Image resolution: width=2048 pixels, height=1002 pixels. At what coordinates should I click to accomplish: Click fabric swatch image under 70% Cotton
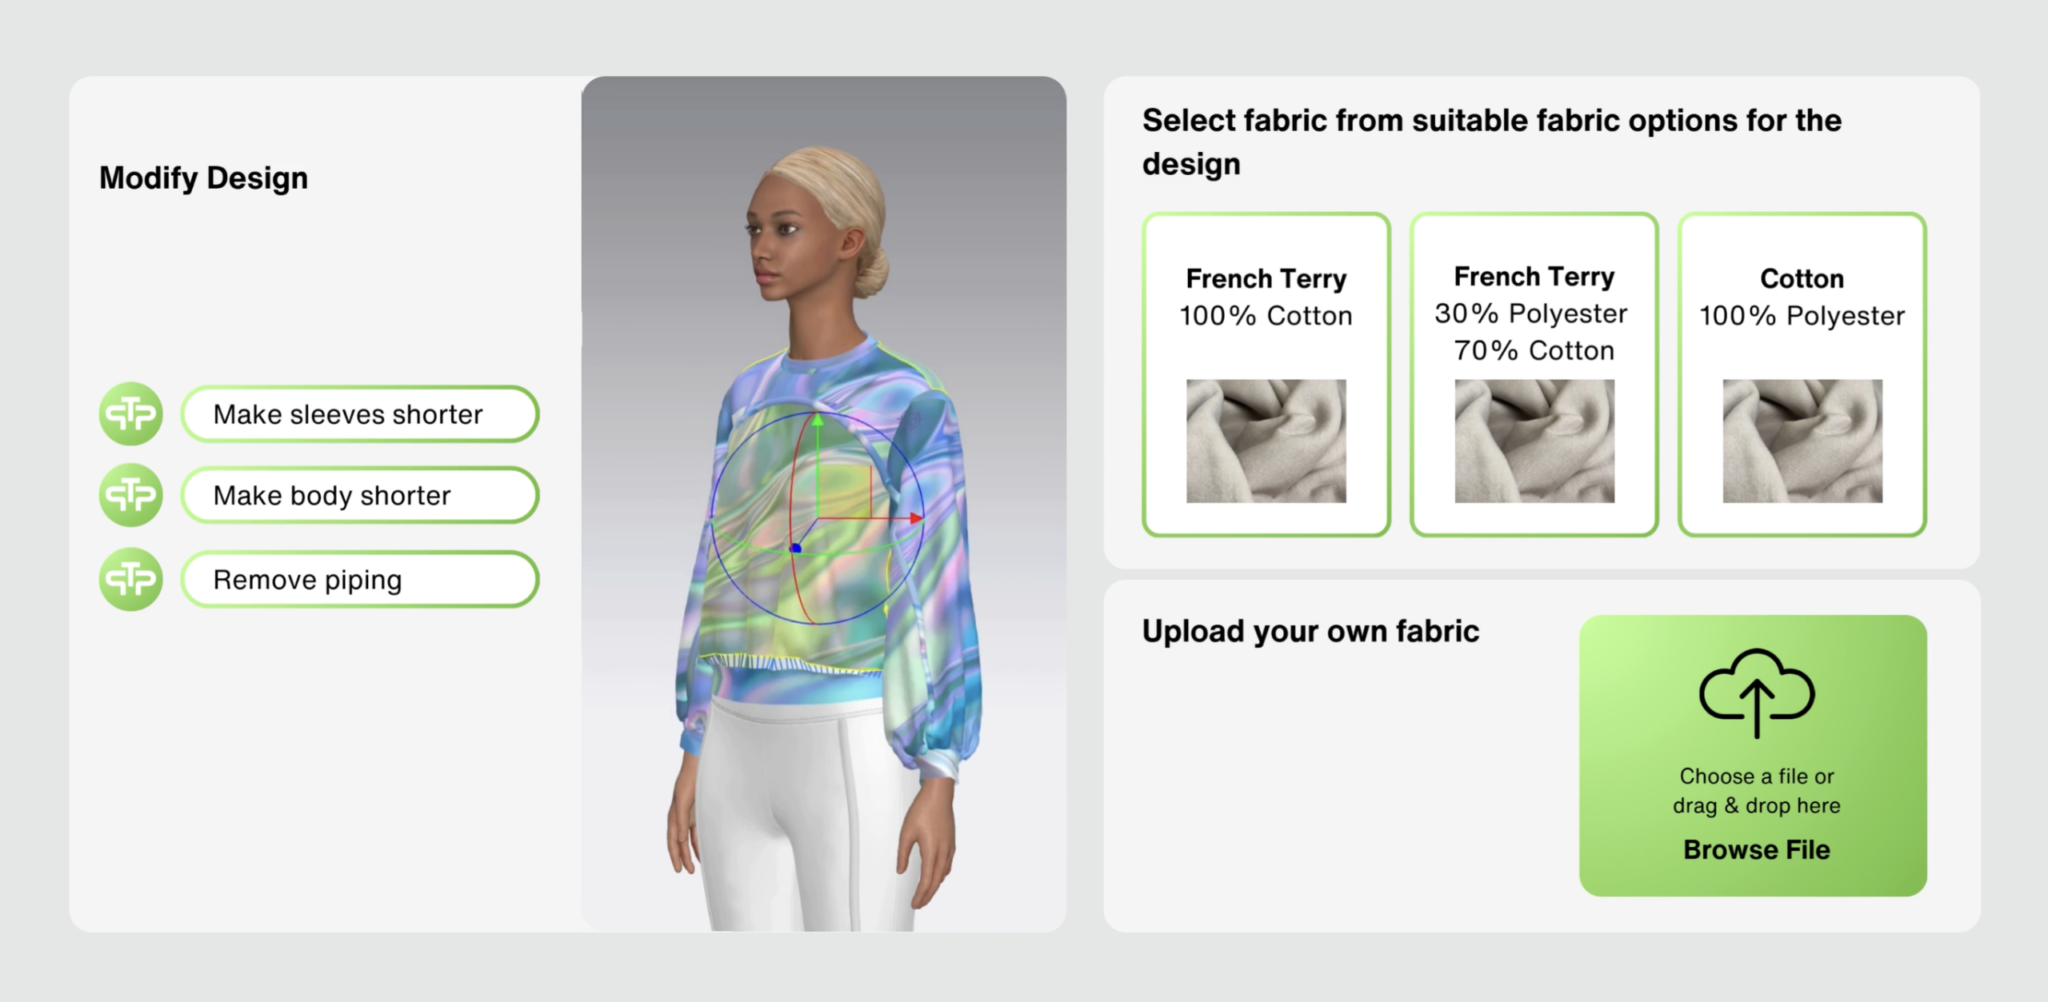coord(1534,441)
